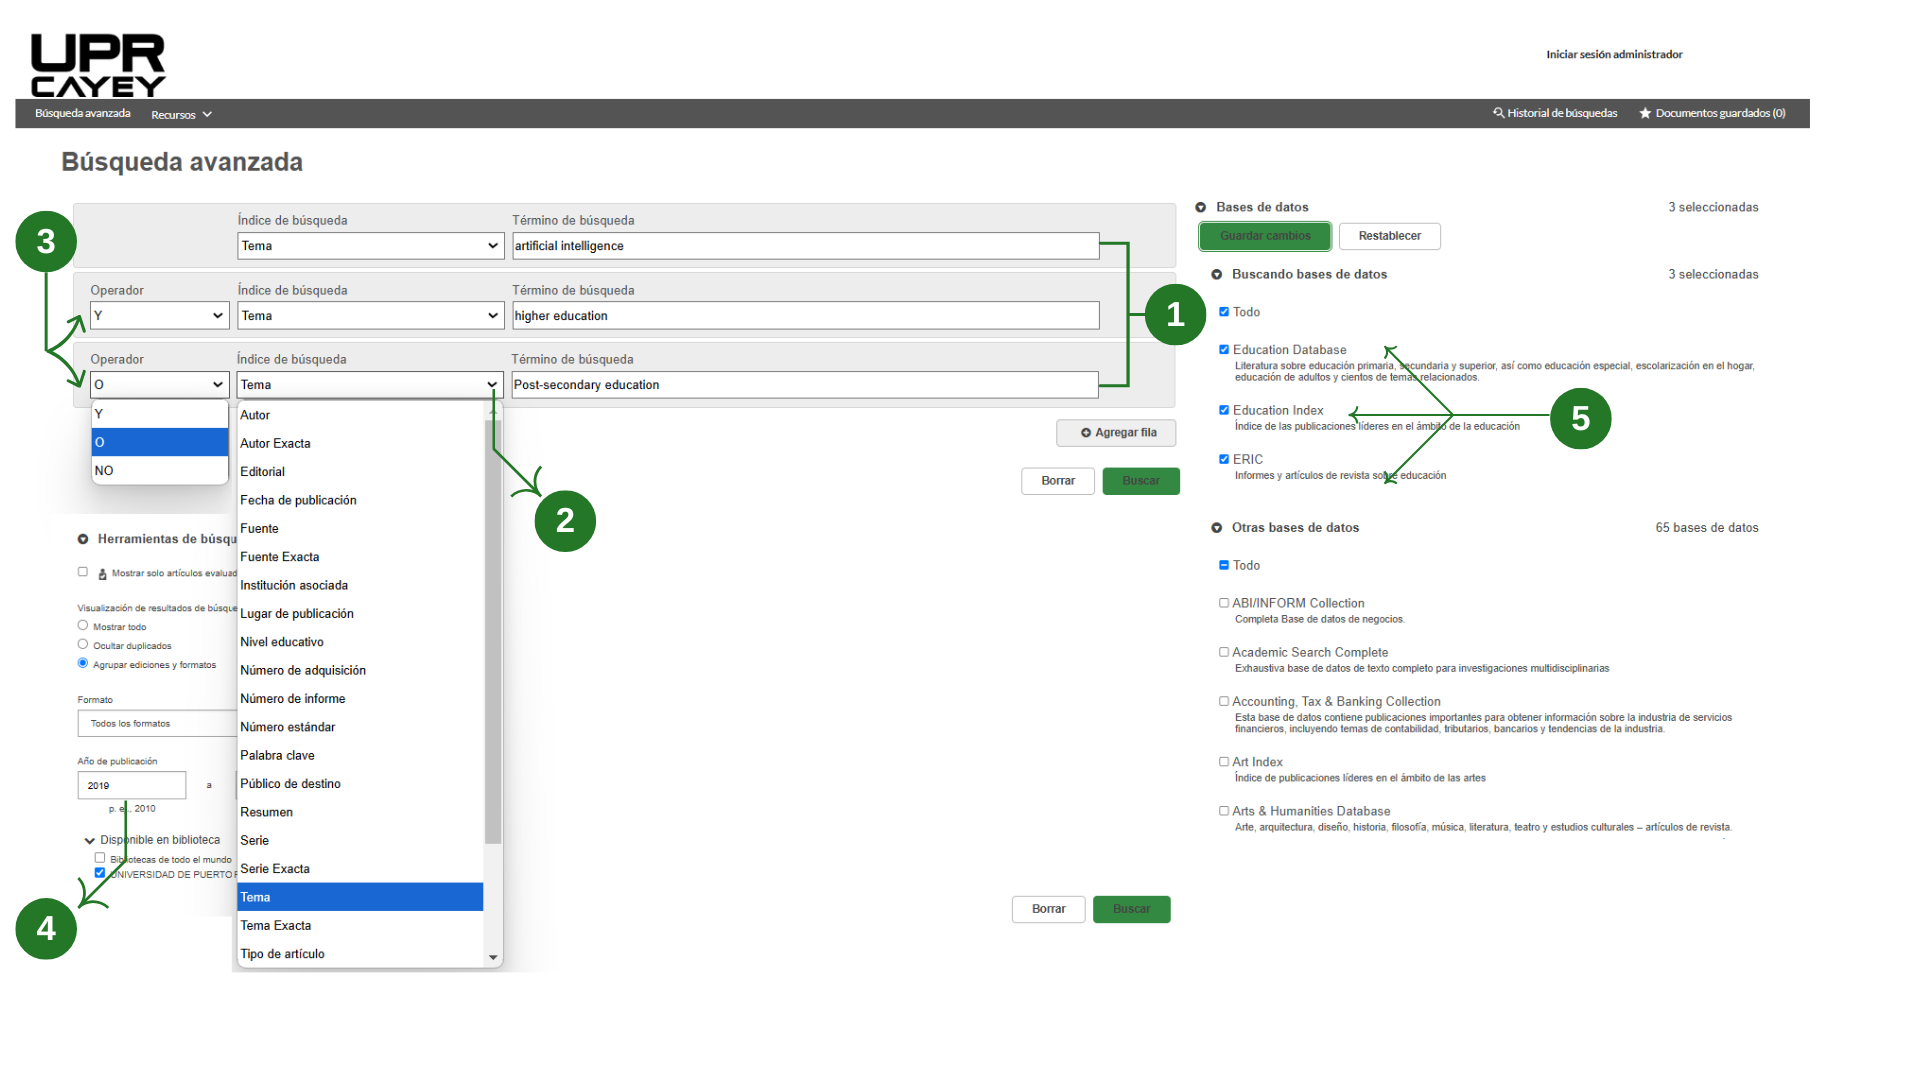
Task: Choose Palabra clave from index list
Action: [277, 756]
